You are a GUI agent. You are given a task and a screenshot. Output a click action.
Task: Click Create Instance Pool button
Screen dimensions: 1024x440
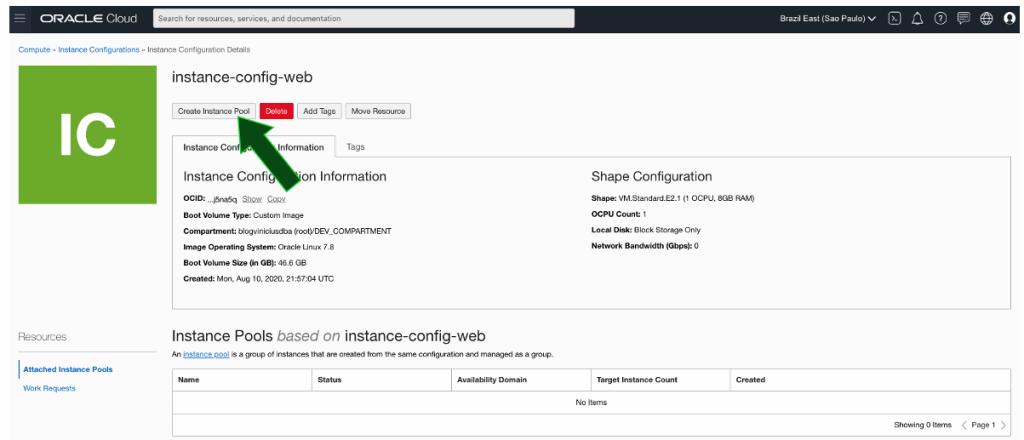click(213, 111)
